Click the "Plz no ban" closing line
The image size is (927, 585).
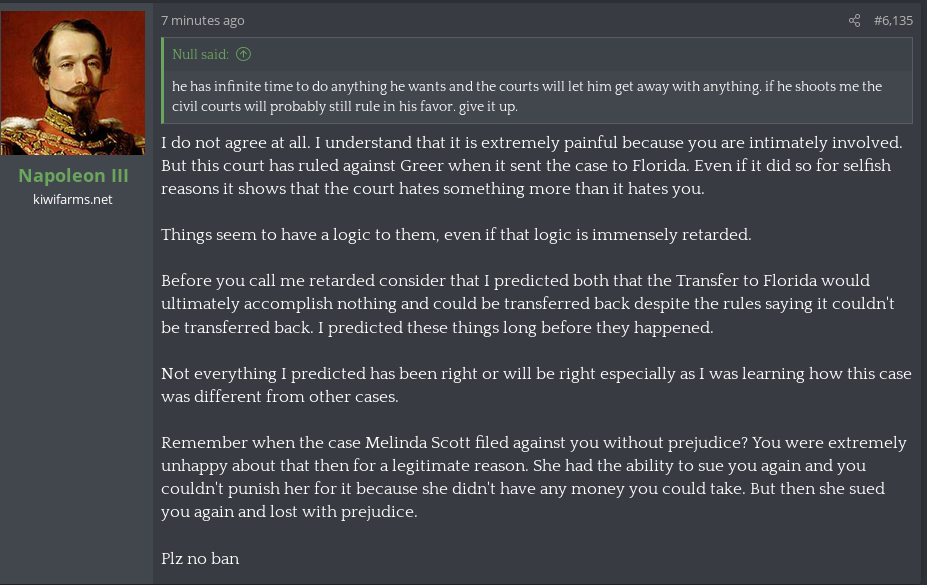(200, 558)
